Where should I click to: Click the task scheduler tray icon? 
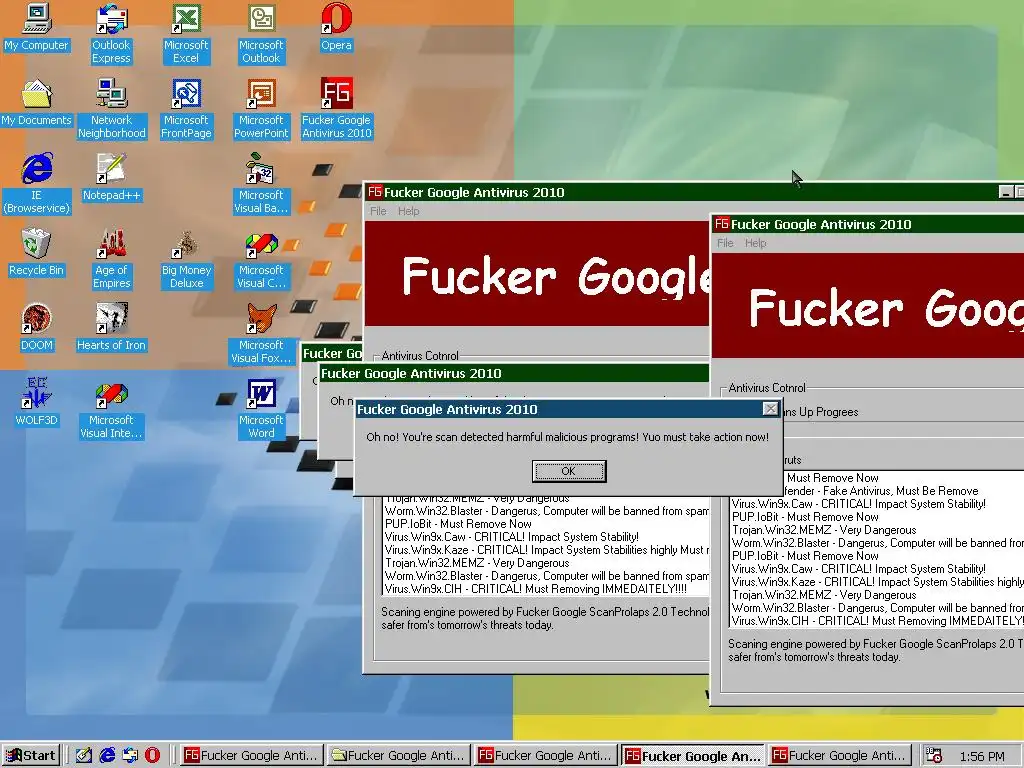click(x=935, y=756)
